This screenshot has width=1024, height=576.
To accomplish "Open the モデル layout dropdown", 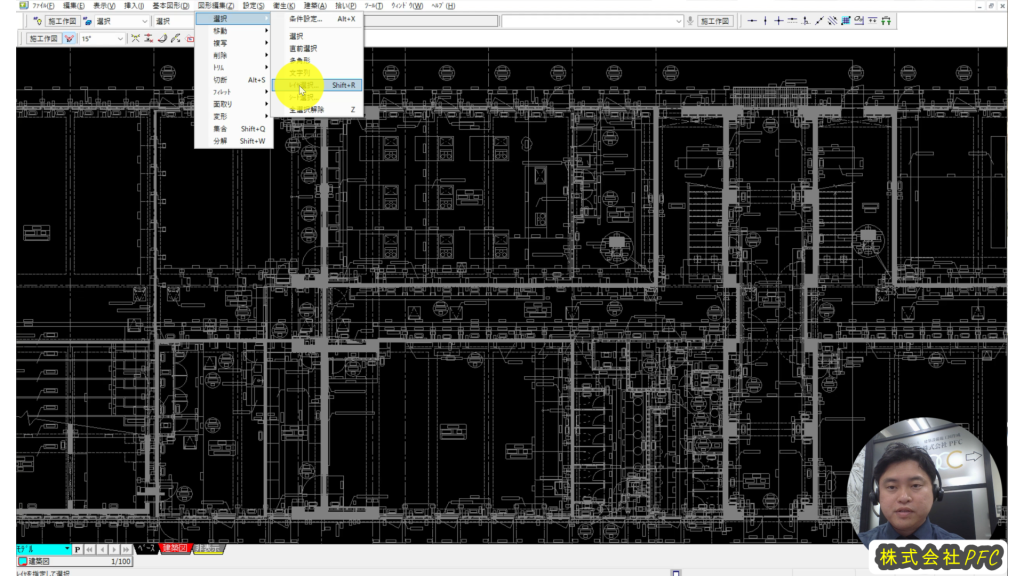I will click(67, 549).
